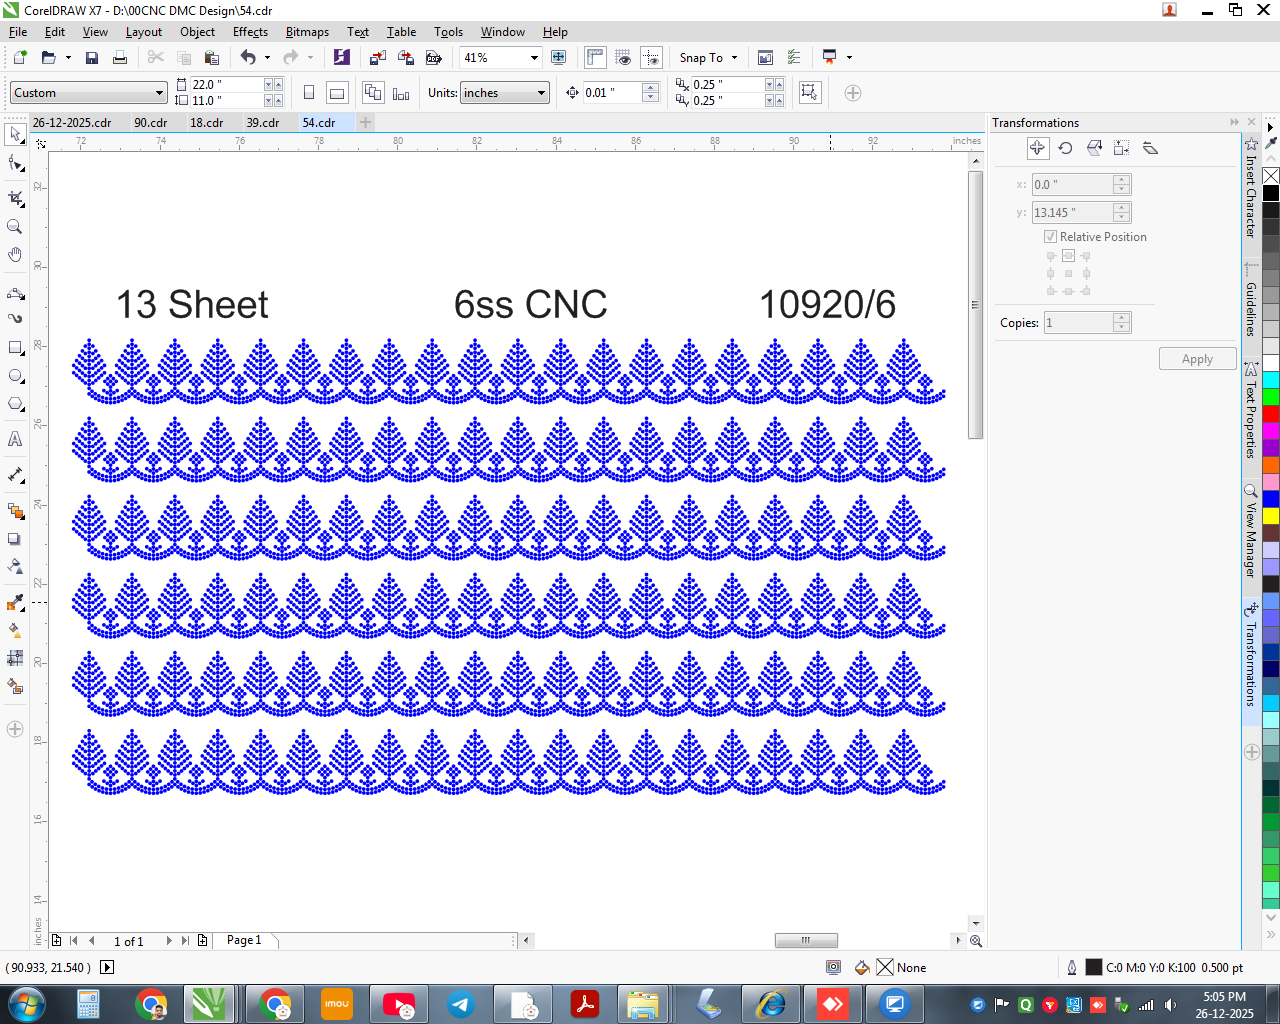Expand the Units inches dropdown
Screen dimensions: 1280x1024
[542, 93]
